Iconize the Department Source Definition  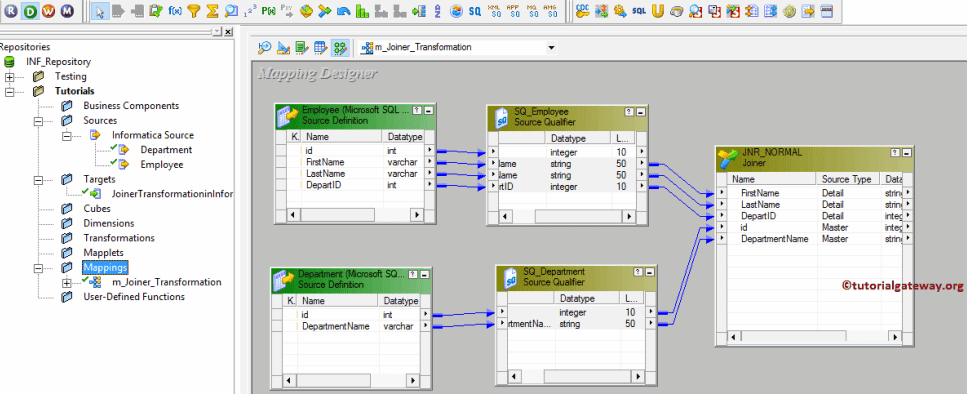424,274
